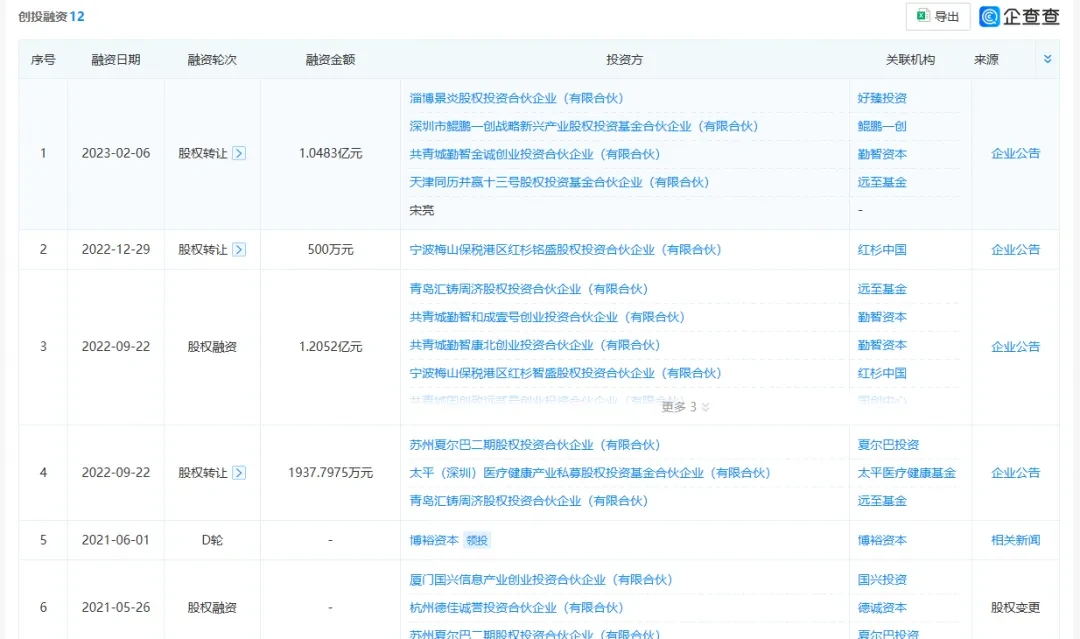Open detail arrow beside row 1 股权转让
The width and height of the screenshot is (1080, 639).
239,154
